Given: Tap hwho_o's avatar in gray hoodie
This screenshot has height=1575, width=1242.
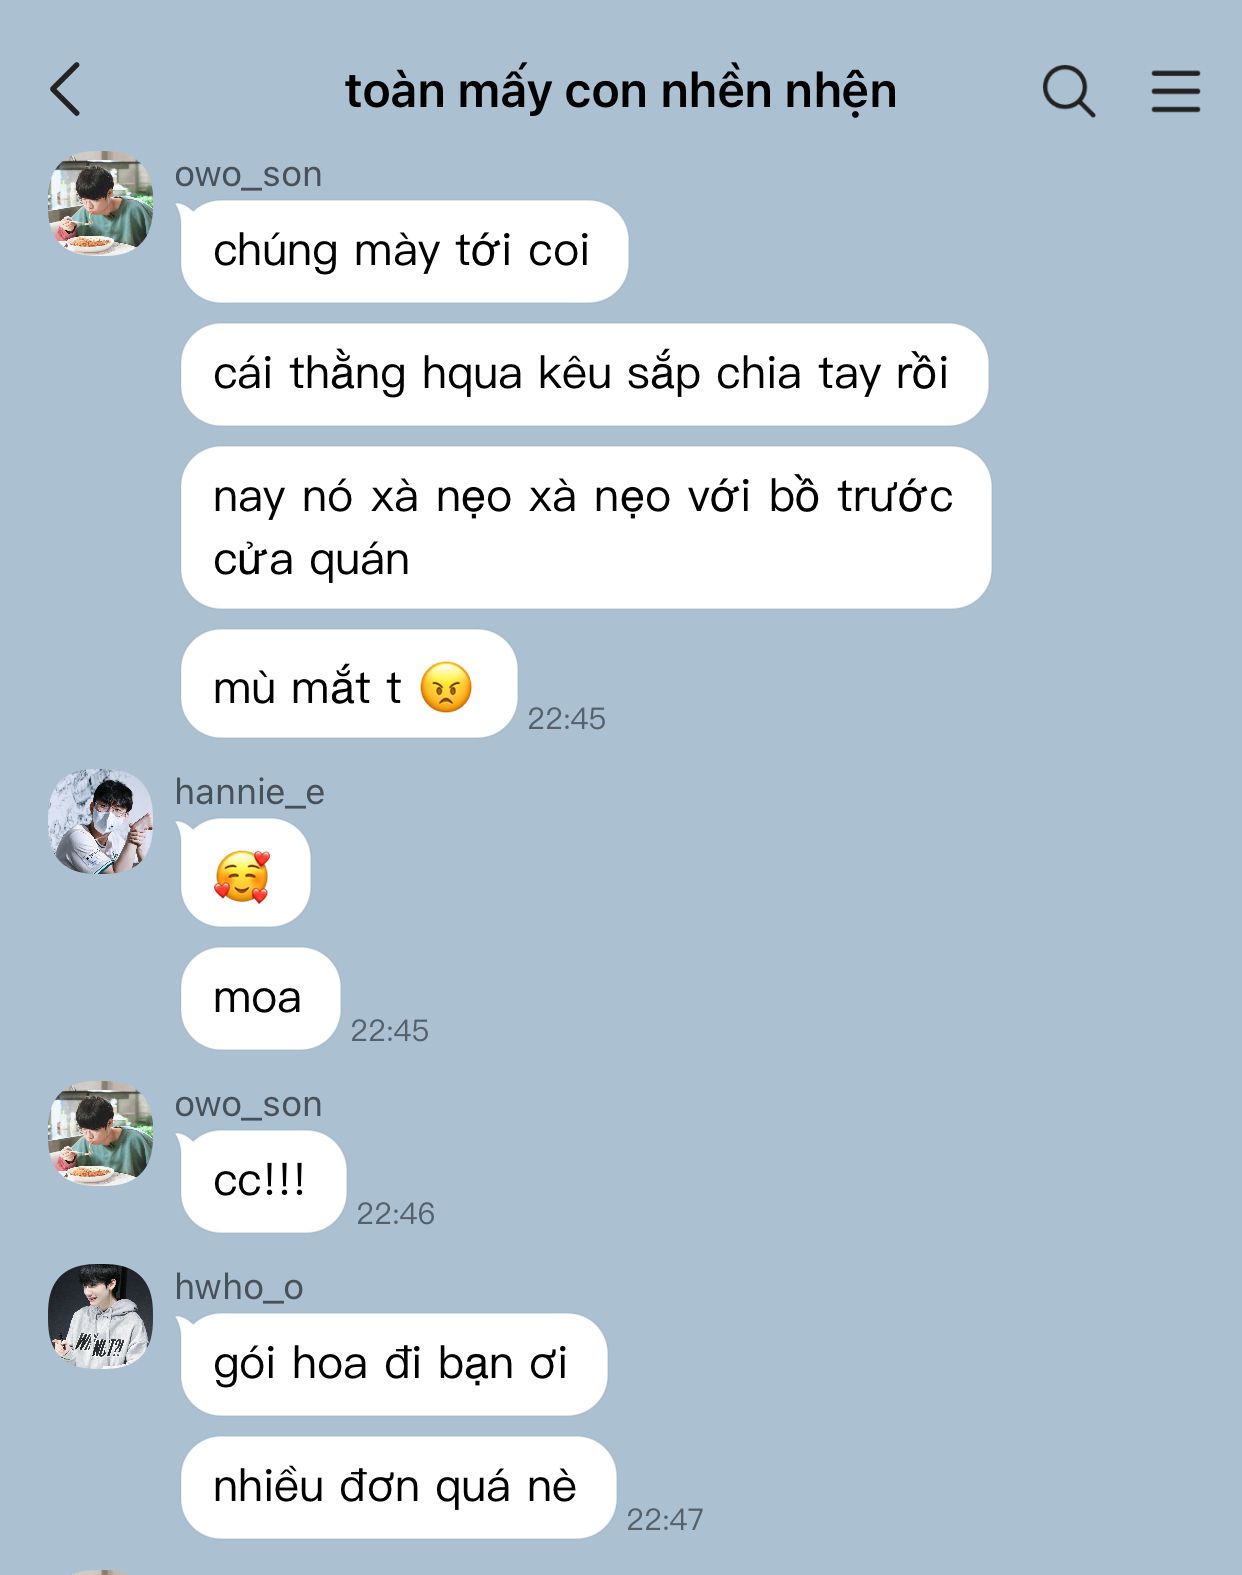Looking at the screenshot, I should click(100, 1316).
